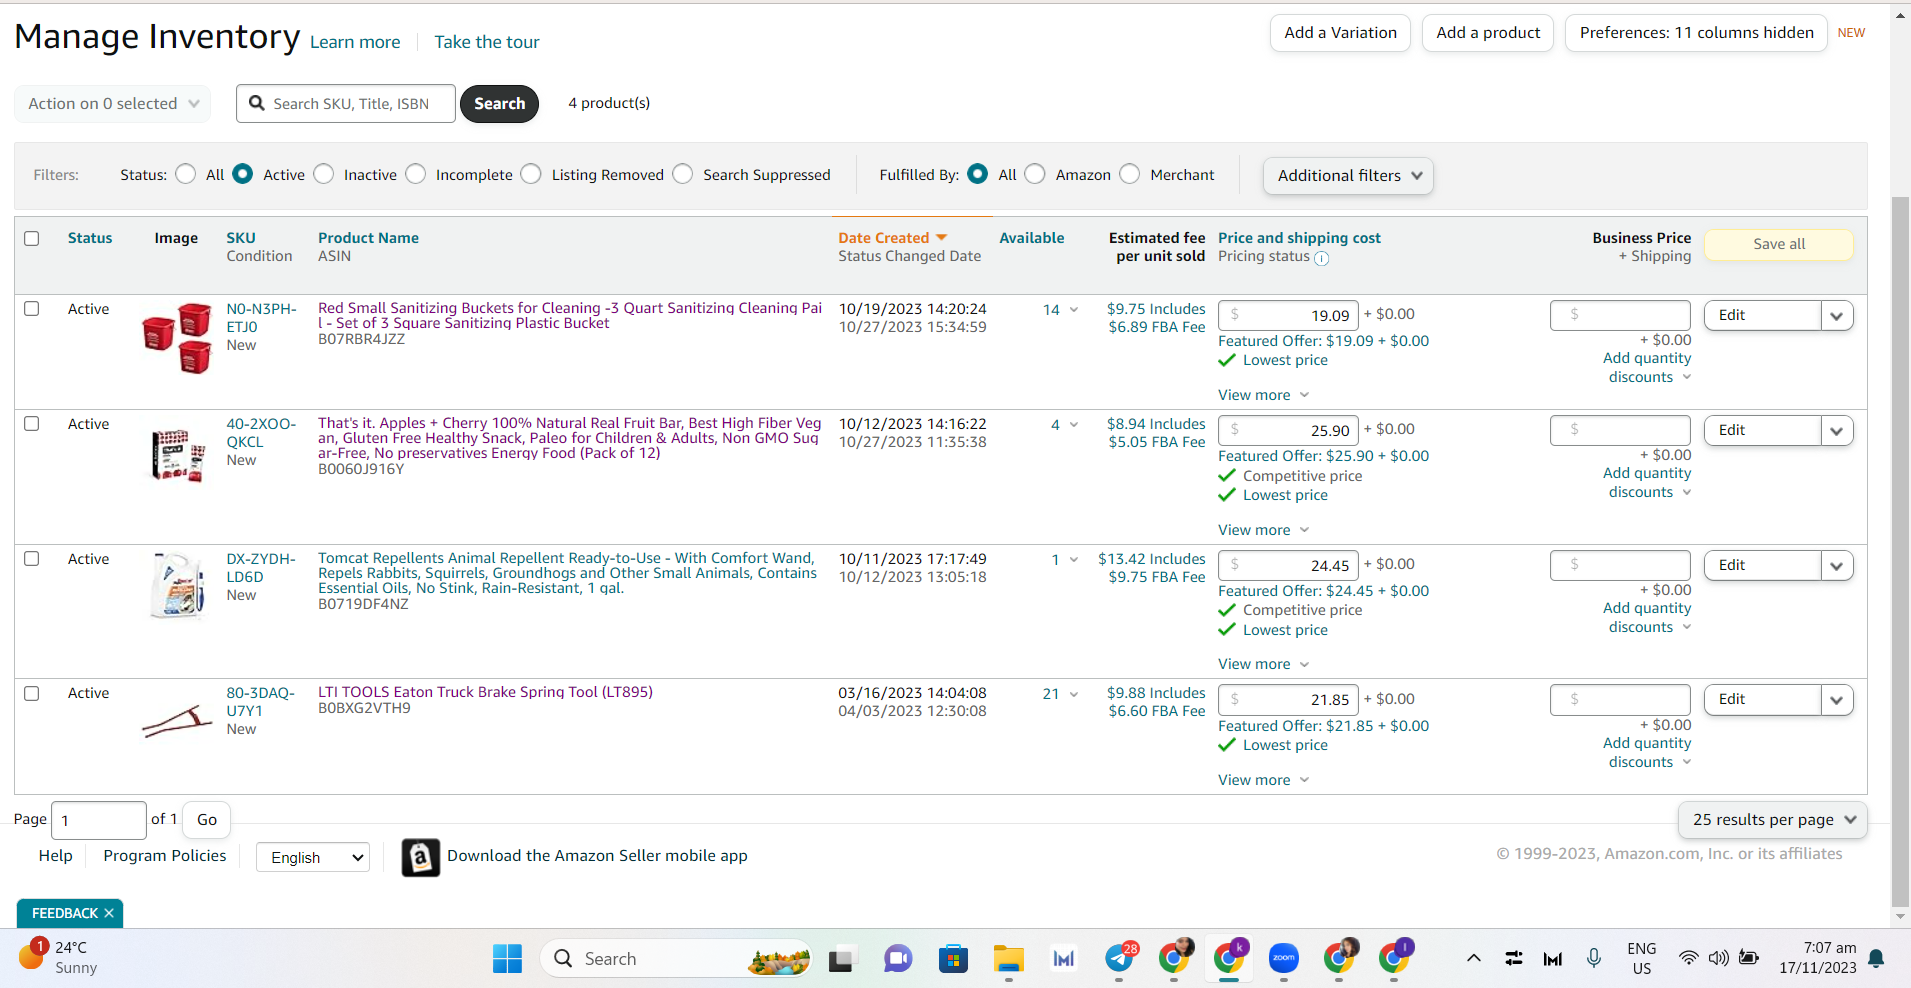1911x988 pixels.
Task: Open Preferences: 11 columns hidden
Action: pyautogui.click(x=1696, y=33)
